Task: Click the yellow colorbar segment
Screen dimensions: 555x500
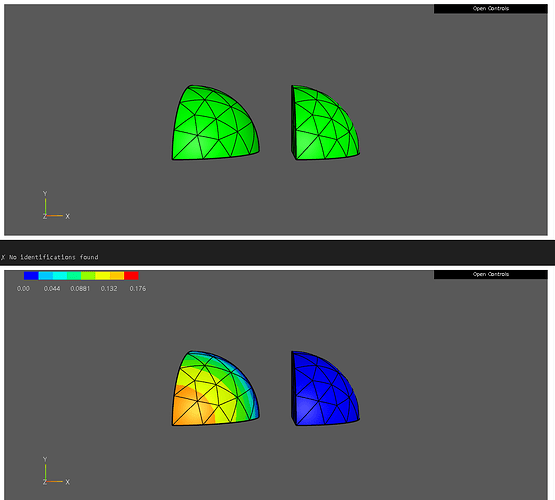Action: pos(103,276)
